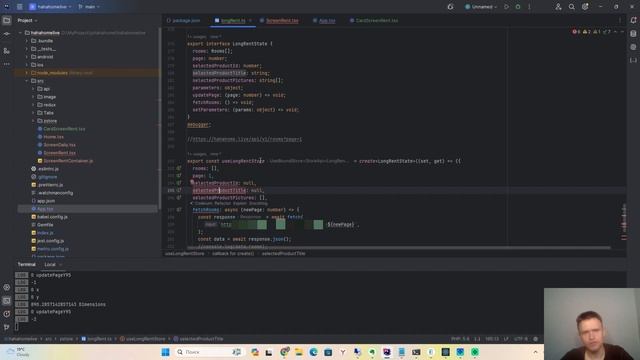640x360 pixels.
Task: Switch to CardScreenRent.tsx tab
Action: (x=374, y=20)
